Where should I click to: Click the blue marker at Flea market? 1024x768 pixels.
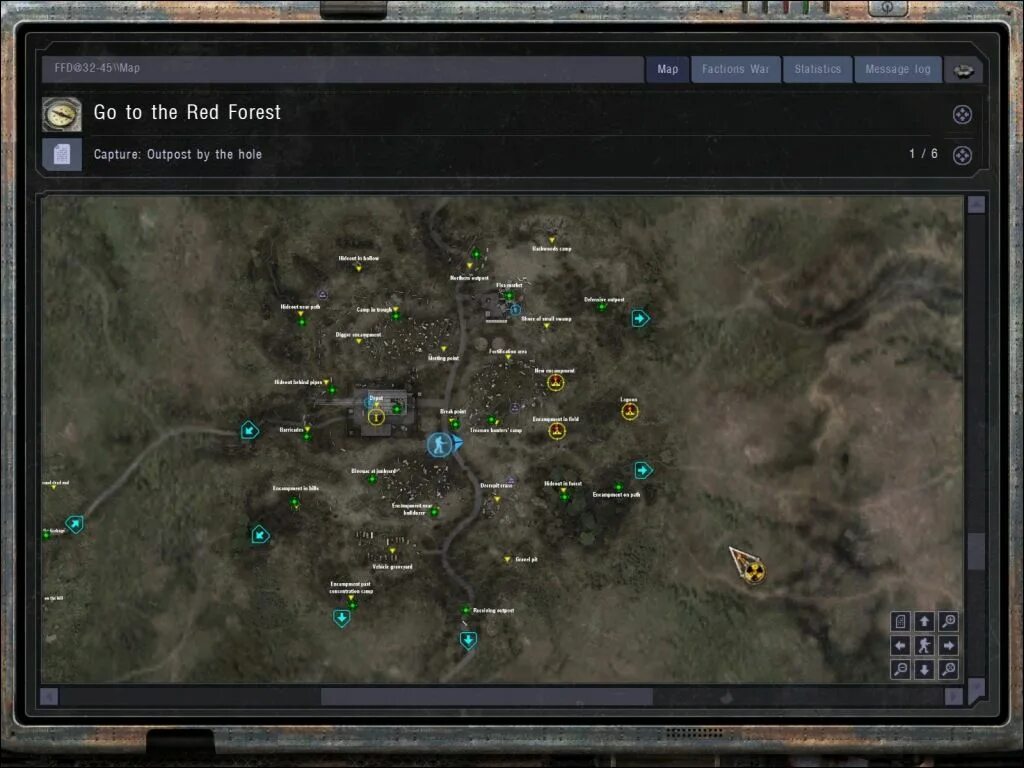515,310
